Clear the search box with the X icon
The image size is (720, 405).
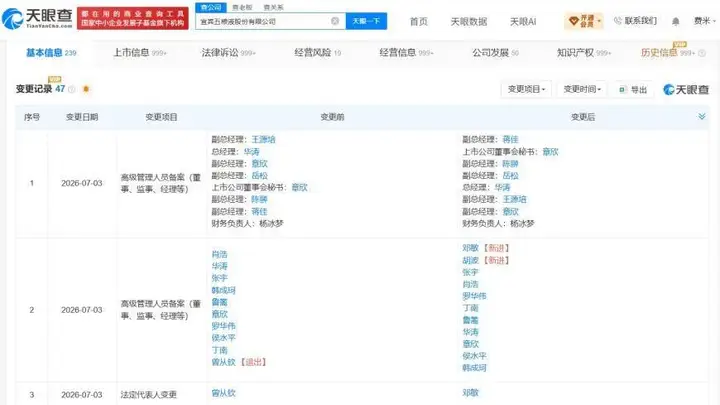pos(335,21)
